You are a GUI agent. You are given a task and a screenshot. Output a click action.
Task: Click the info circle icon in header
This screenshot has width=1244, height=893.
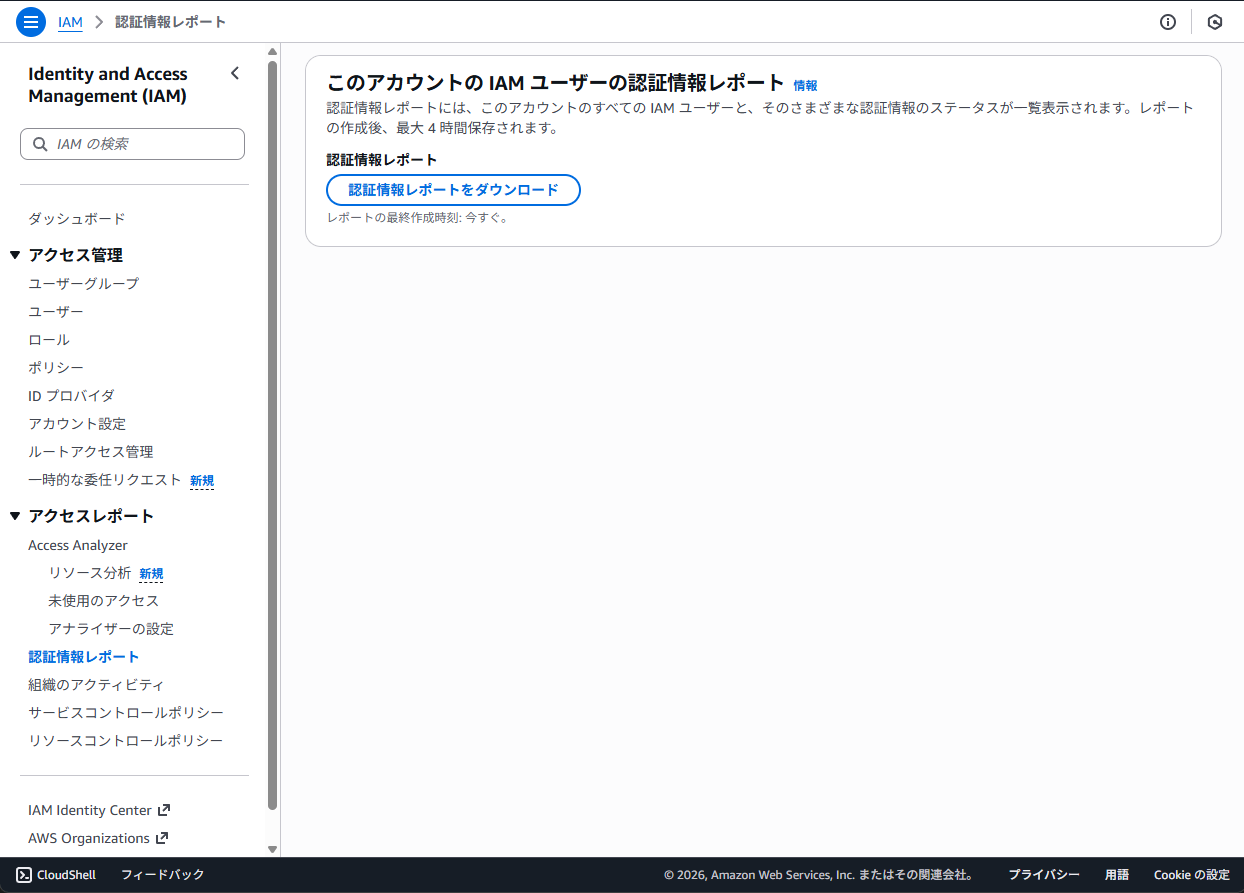tap(1168, 22)
